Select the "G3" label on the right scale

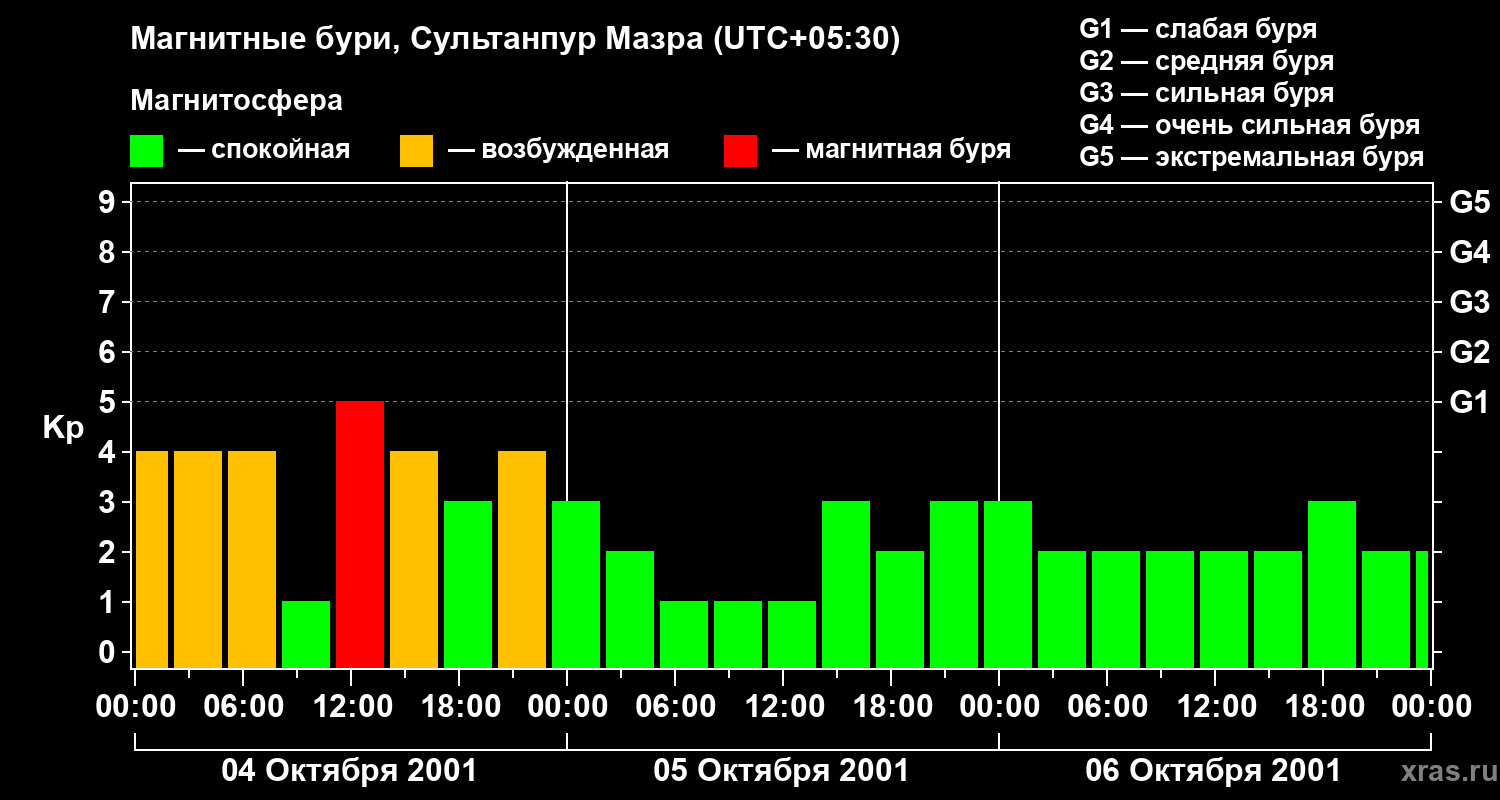1470,303
